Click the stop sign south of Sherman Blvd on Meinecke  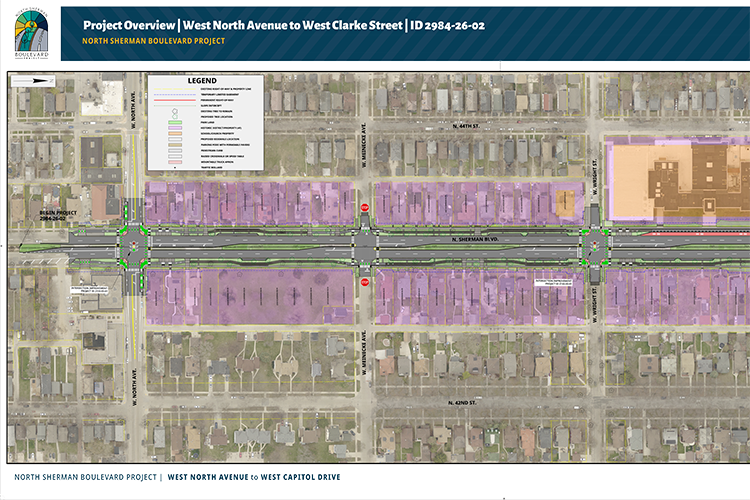tap(365, 282)
